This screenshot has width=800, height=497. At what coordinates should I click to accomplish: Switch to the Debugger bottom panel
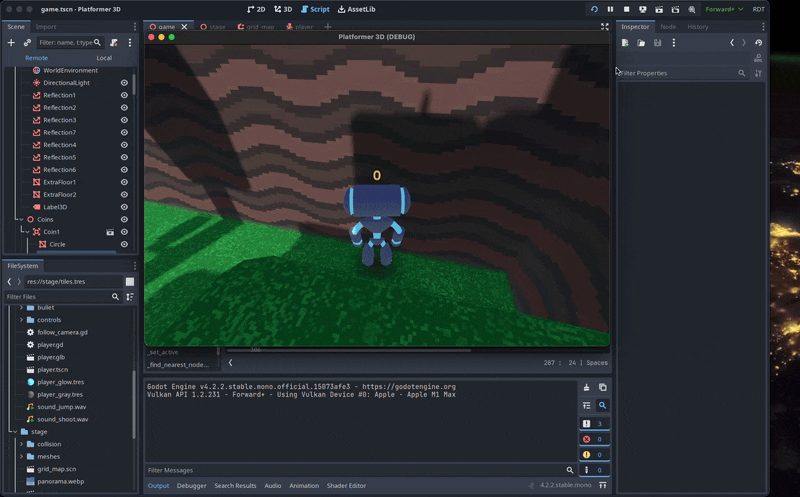click(x=191, y=486)
